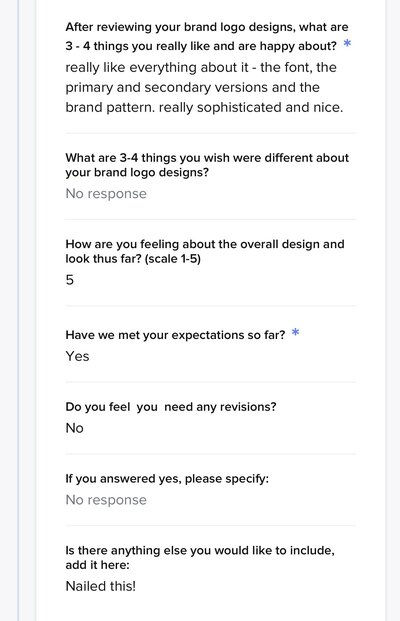Click the 'No' answer about revisions
Screen dimensions: 400x621
(x=74, y=428)
